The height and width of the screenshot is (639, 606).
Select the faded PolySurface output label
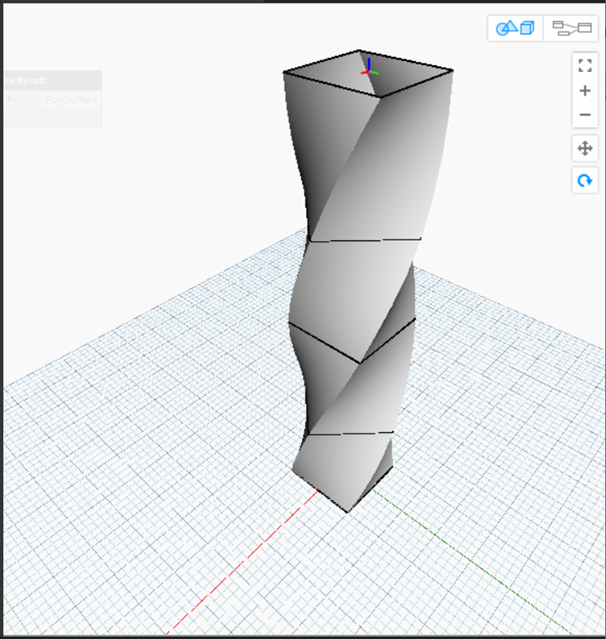[x=71, y=100]
